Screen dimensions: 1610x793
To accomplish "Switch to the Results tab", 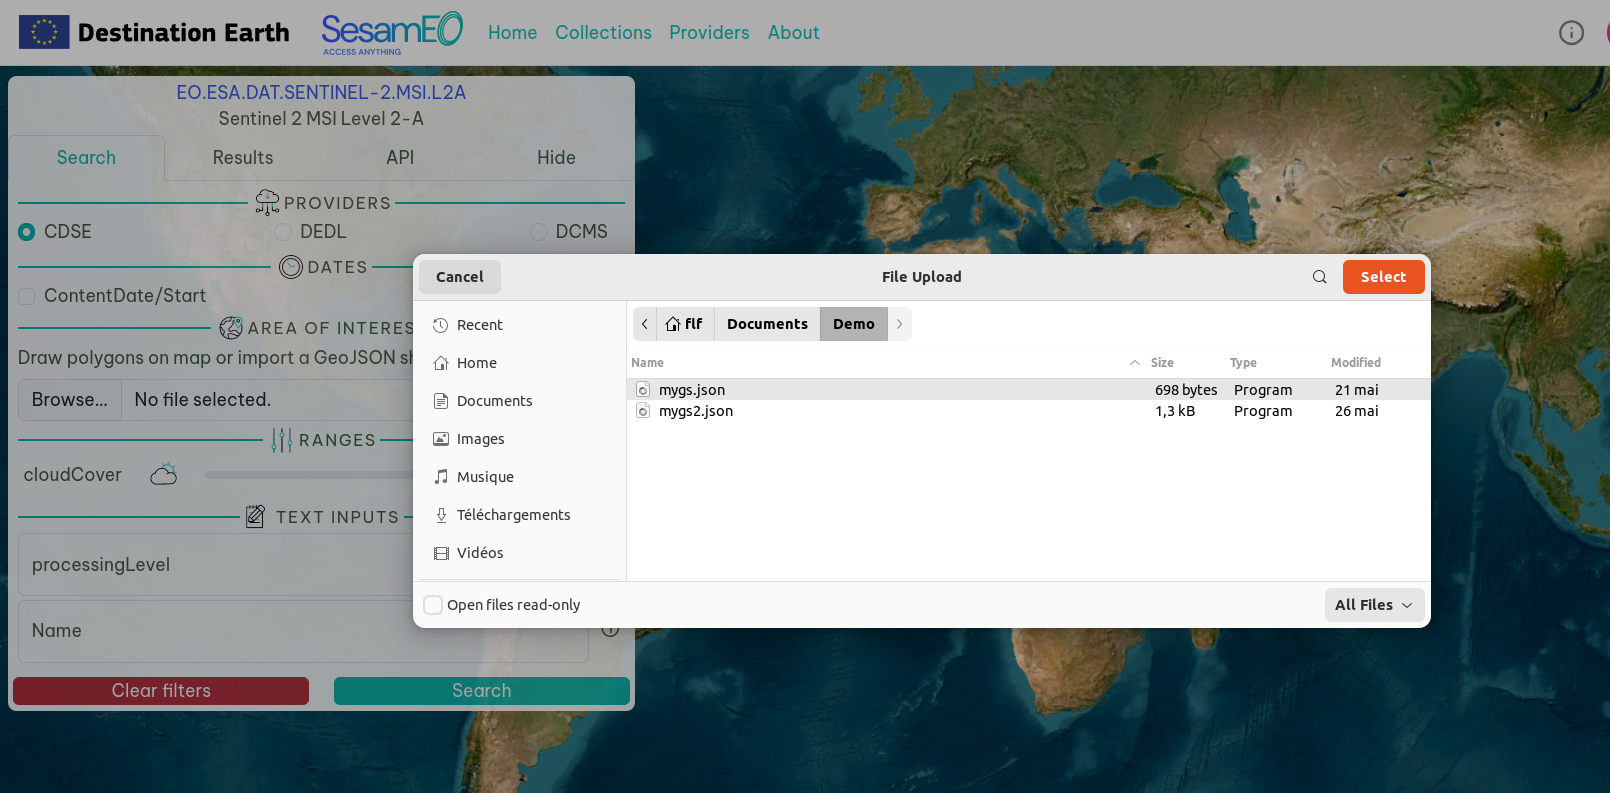I will [x=243, y=158].
